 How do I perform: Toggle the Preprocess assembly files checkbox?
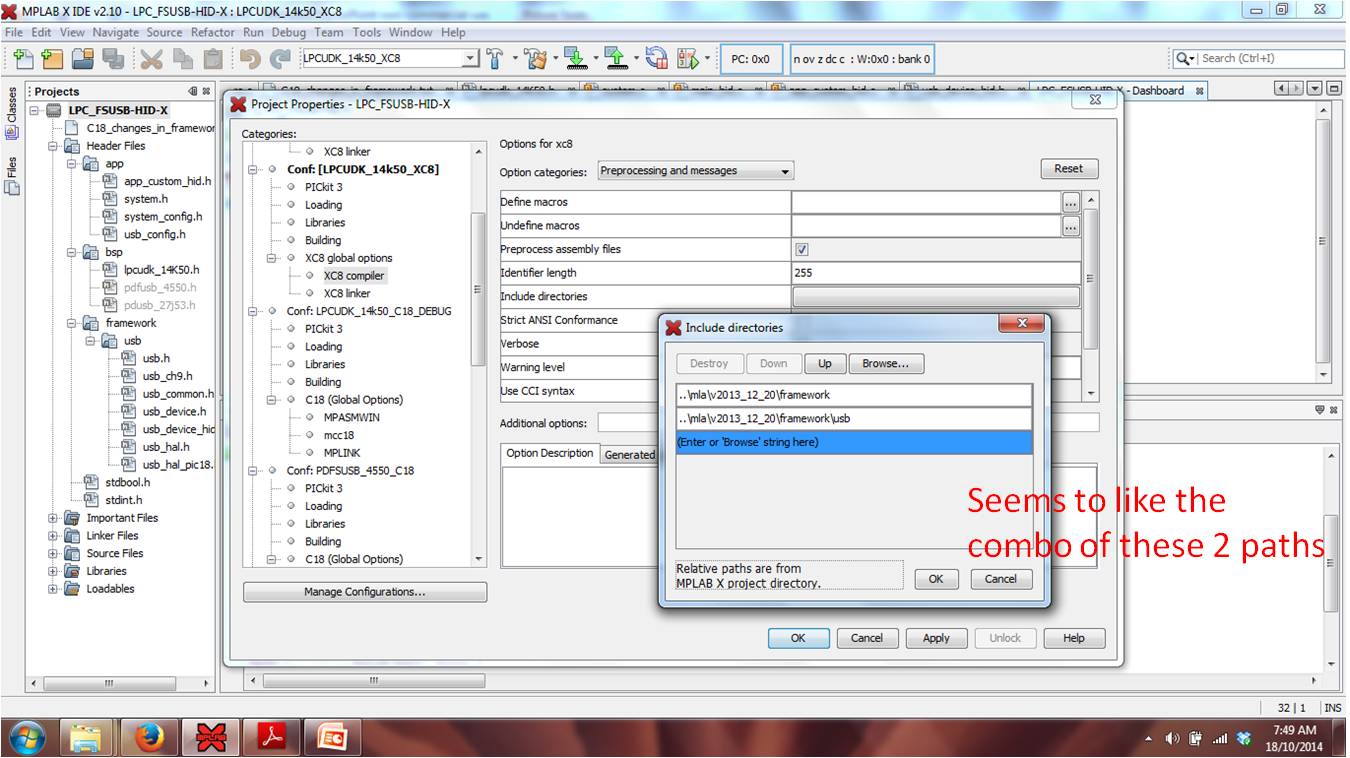click(x=801, y=249)
